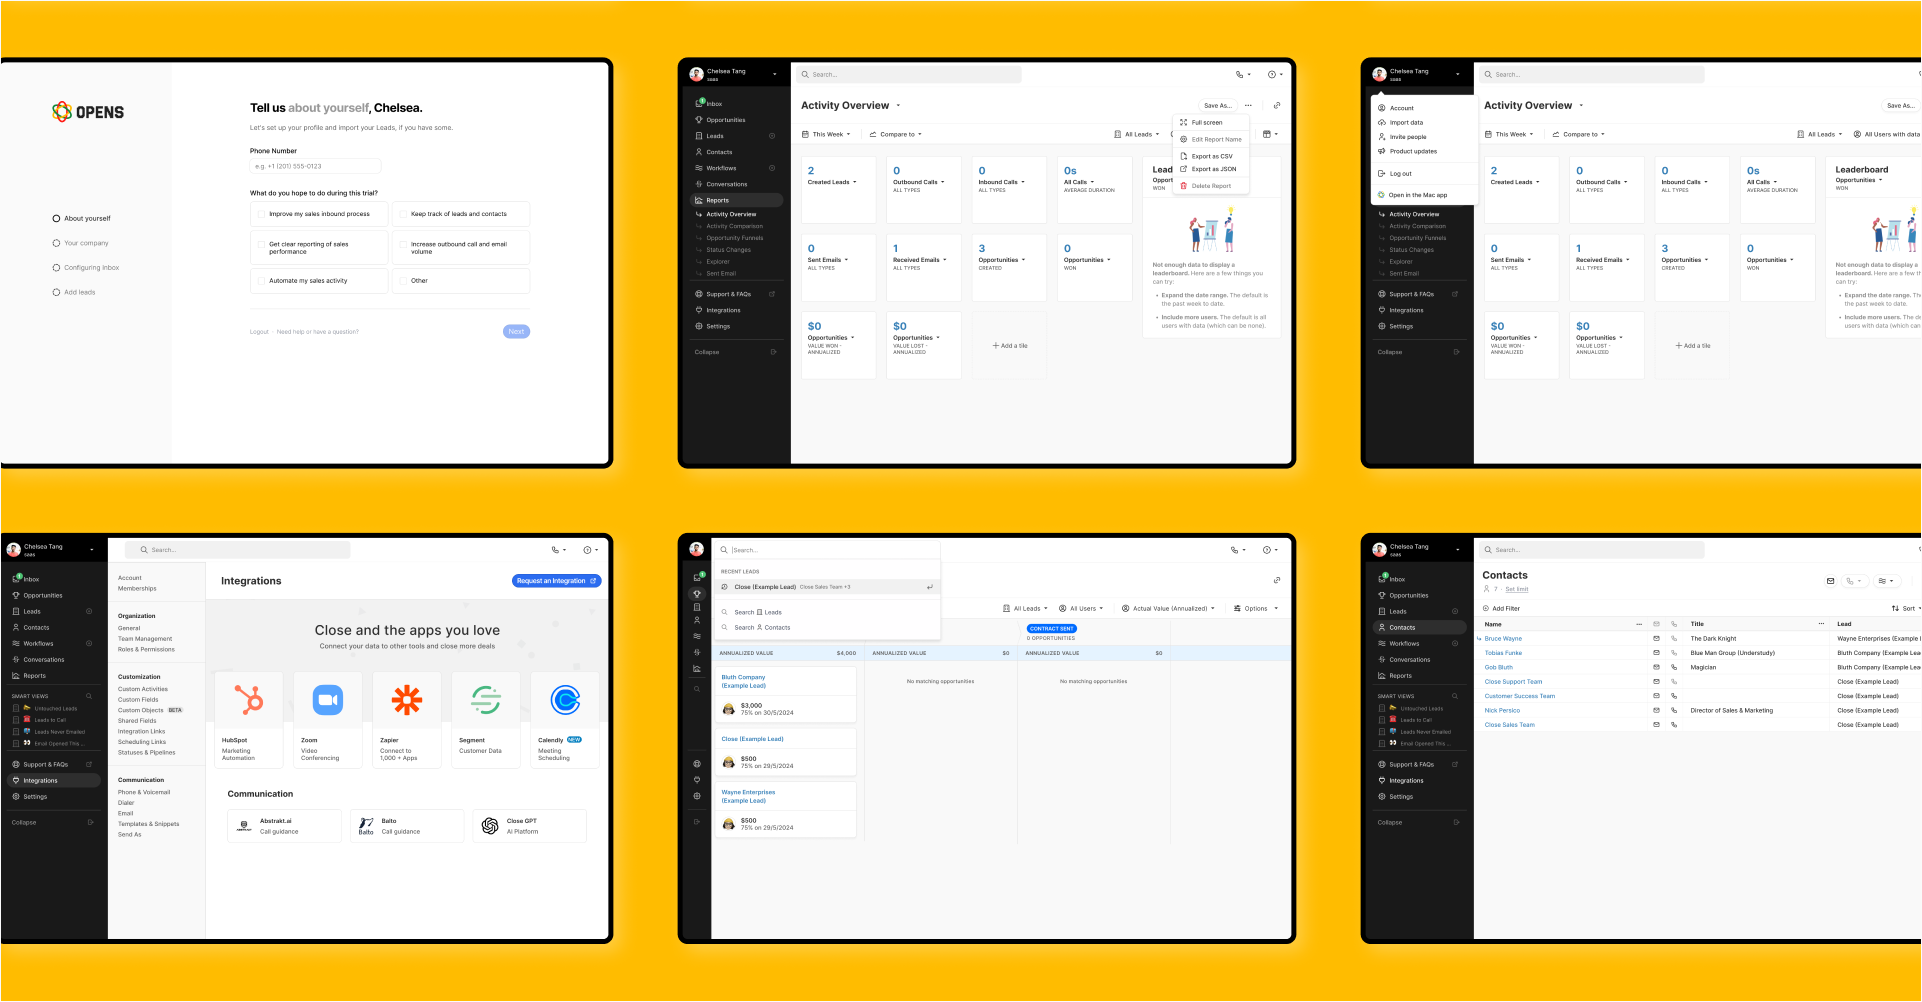
Task: Focus the Phone Number input field
Action: pos(315,166)
